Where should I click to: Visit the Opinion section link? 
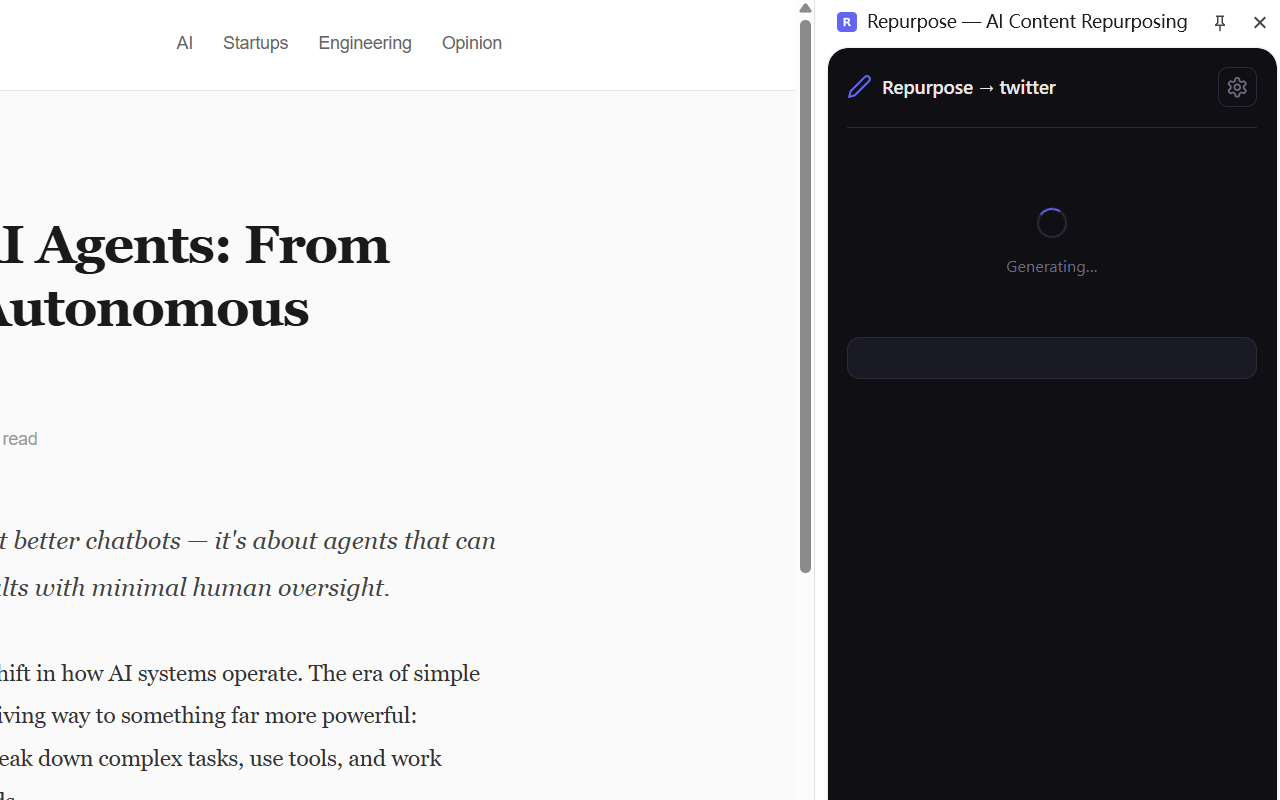tap(472, 43)
